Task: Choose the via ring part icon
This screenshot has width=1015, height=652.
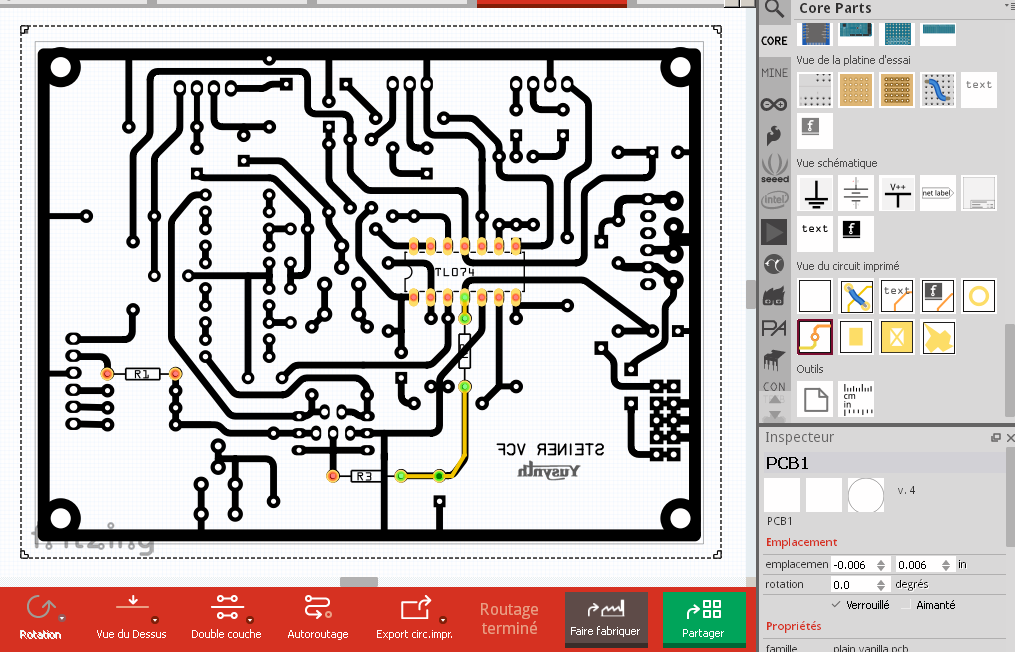Action: pos(979,296)
